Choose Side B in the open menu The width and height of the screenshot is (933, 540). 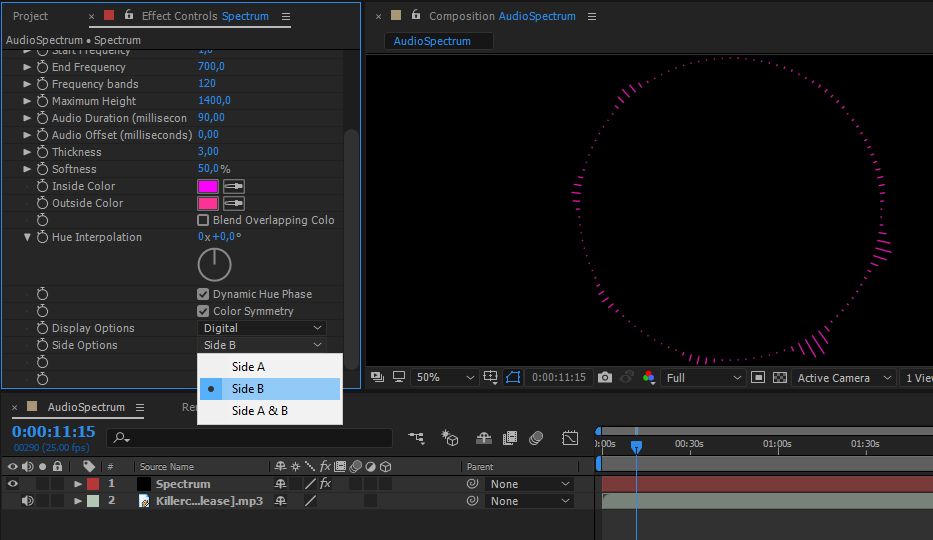coord(270,389)
